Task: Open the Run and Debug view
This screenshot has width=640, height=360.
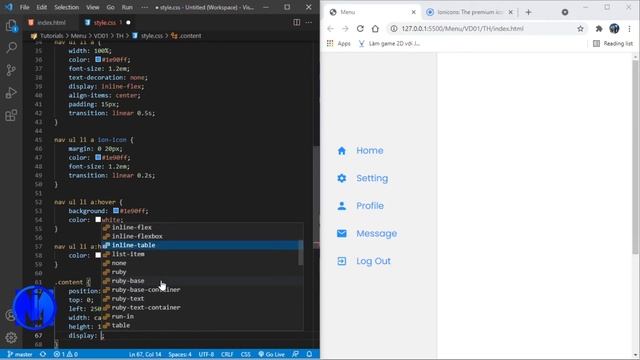Action: (11, 93)
